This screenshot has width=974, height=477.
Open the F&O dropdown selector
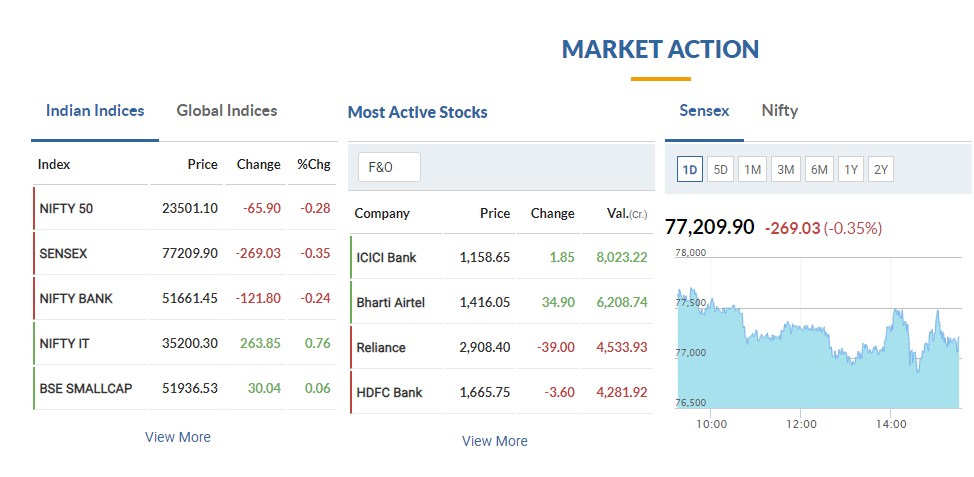[389, 168]
